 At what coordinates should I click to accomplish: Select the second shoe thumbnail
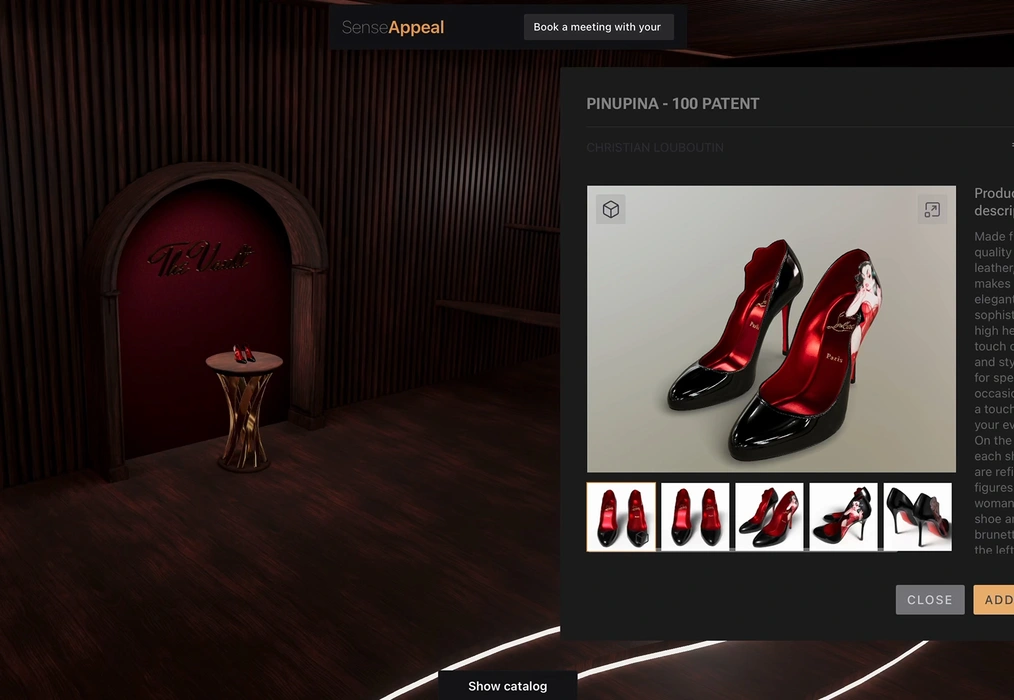coord(695,517)
